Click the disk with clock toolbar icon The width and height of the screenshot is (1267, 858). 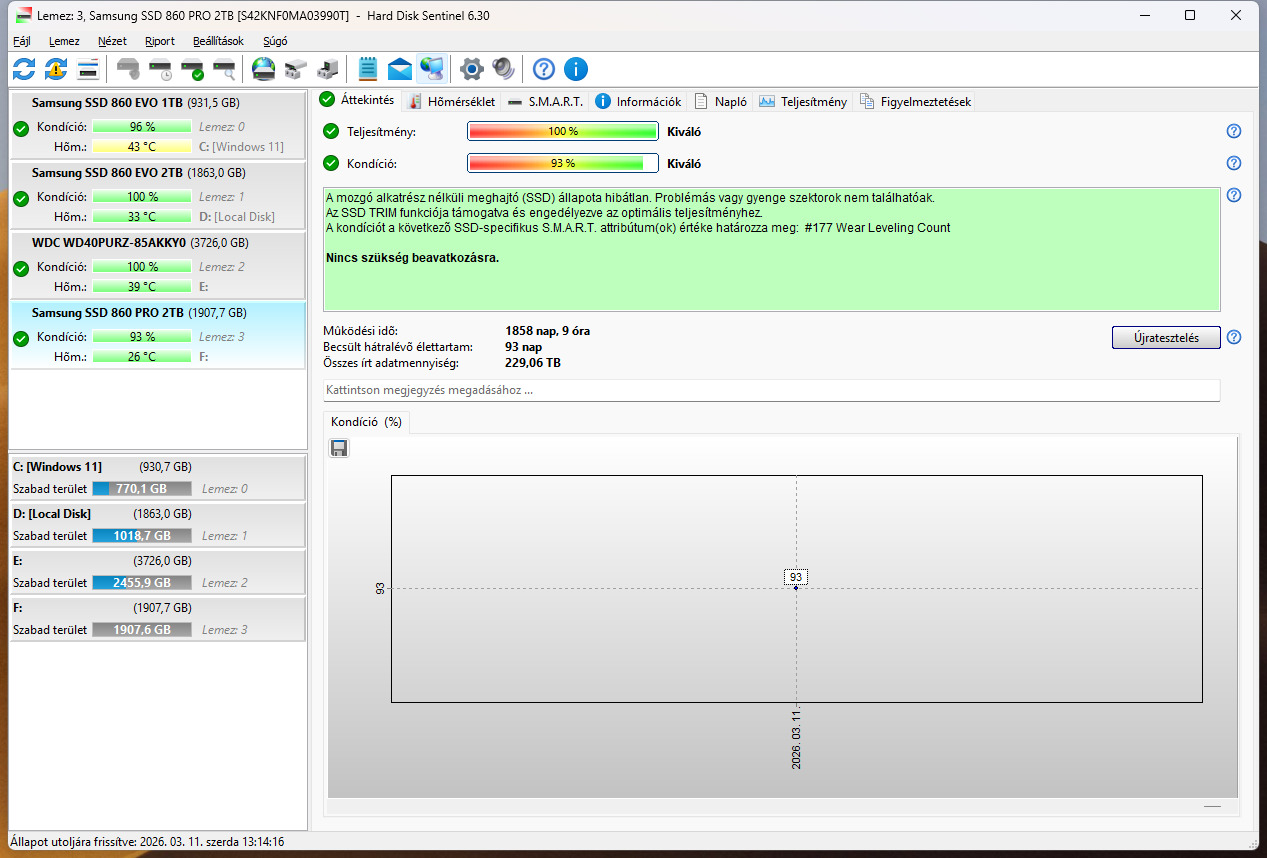pos(160,69)
